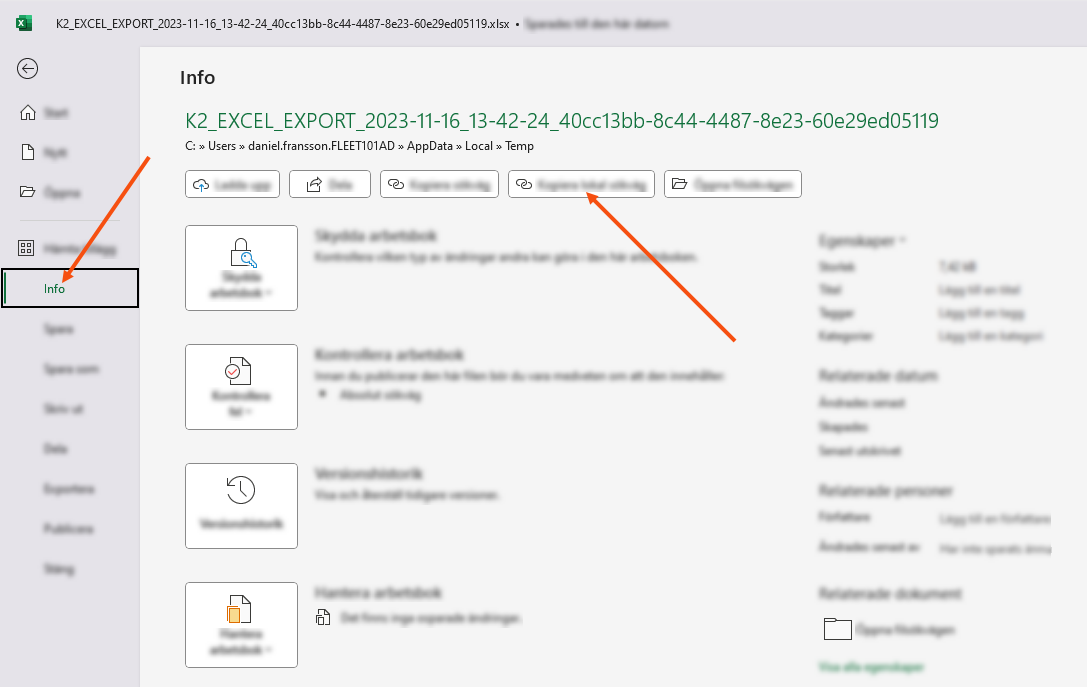Click the share arrow button
This screenshot has width=1087, height=687.
click(329, 184)
